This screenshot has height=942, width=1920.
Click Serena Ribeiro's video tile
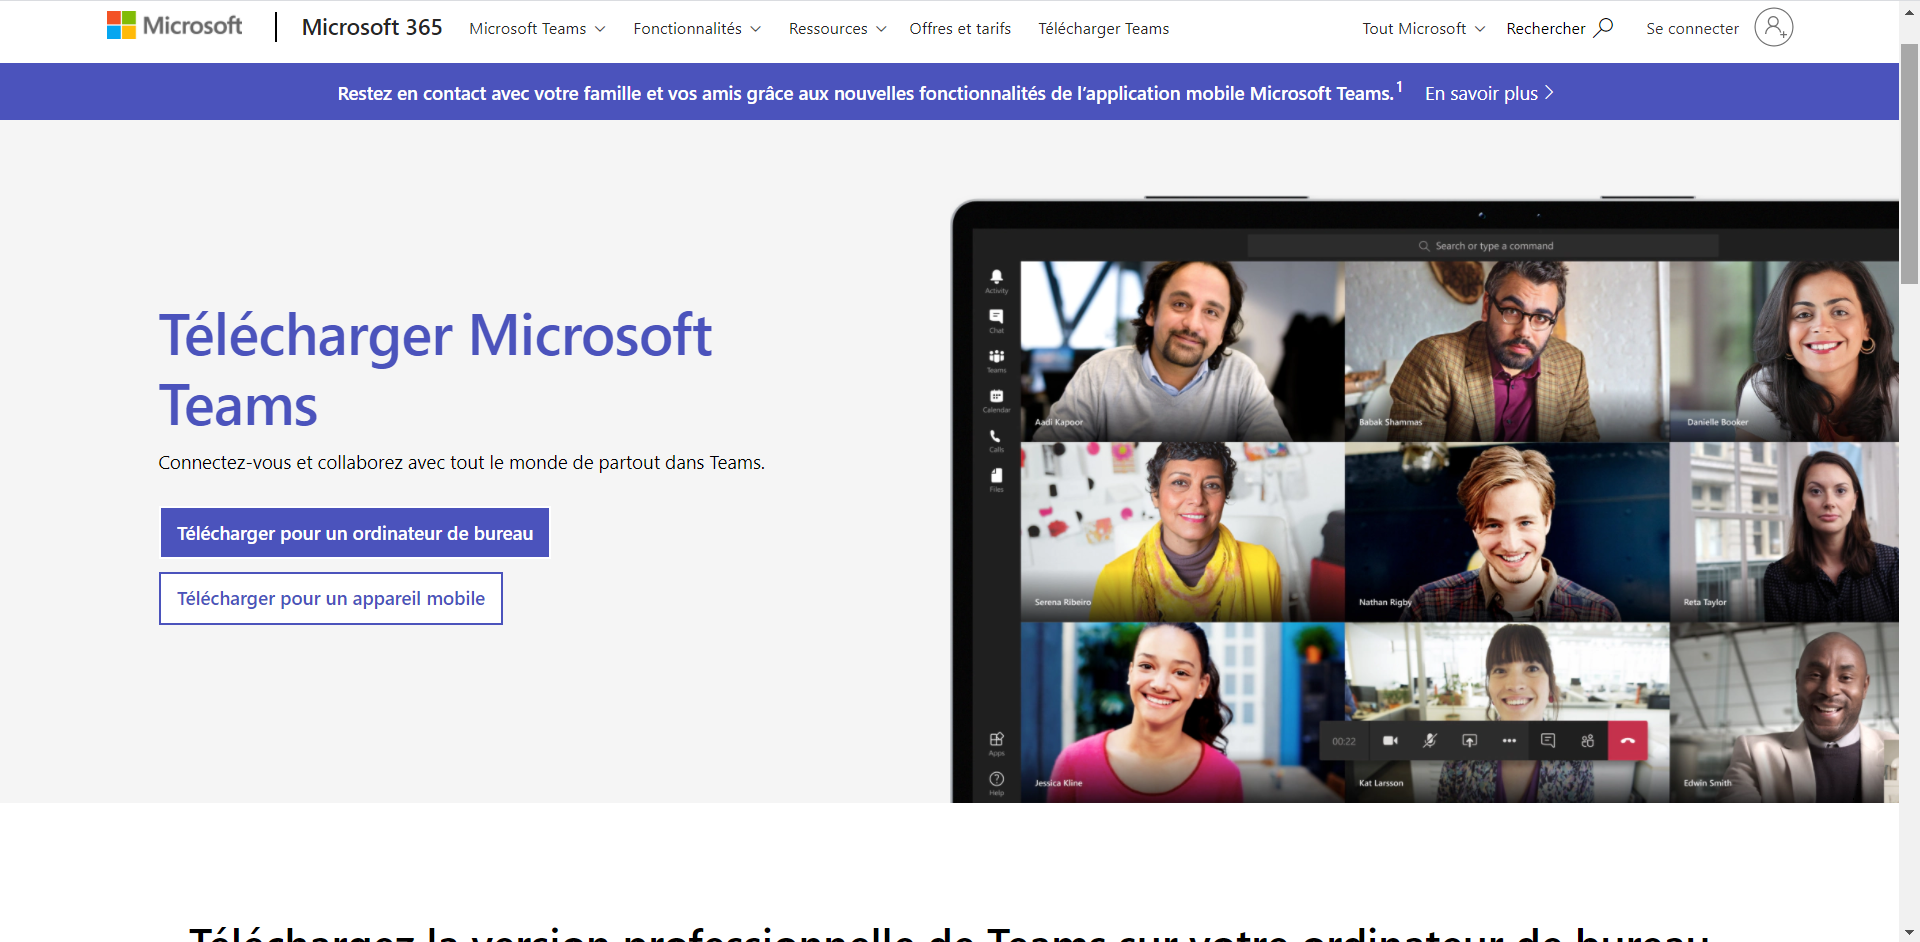coord(1182,532)
